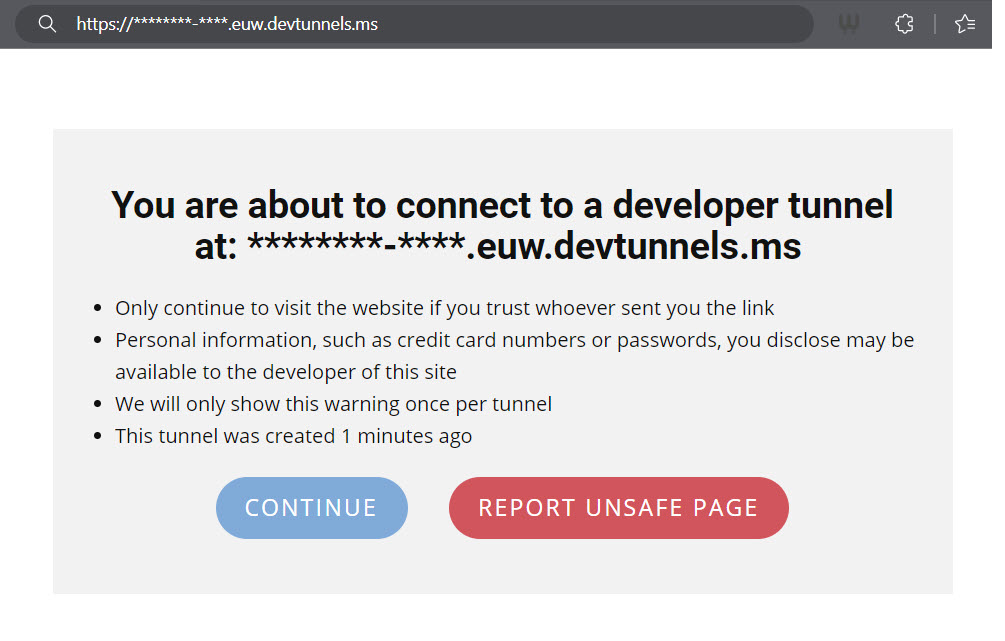
Task: Click the text "We will only show this warning once per tunnel"
Action: (x=333, y=404)
